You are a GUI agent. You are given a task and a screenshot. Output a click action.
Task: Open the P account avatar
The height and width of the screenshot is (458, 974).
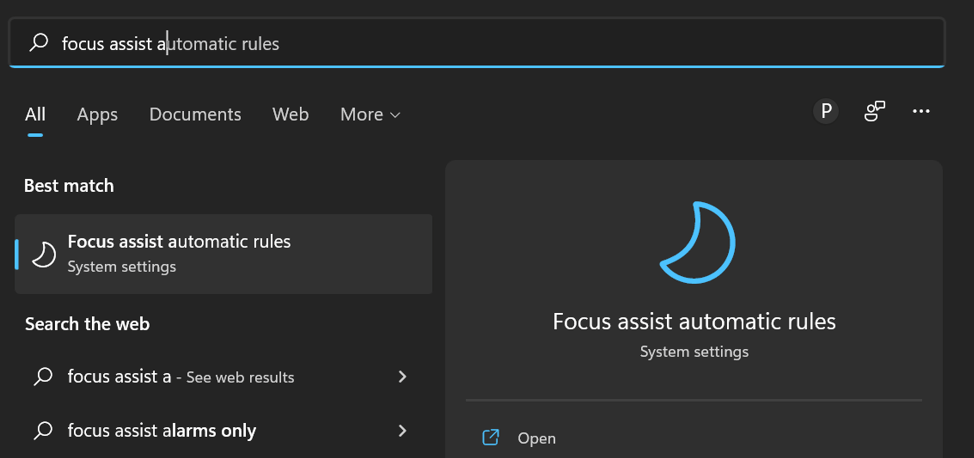pyautogui.click(x=826, y=111)
